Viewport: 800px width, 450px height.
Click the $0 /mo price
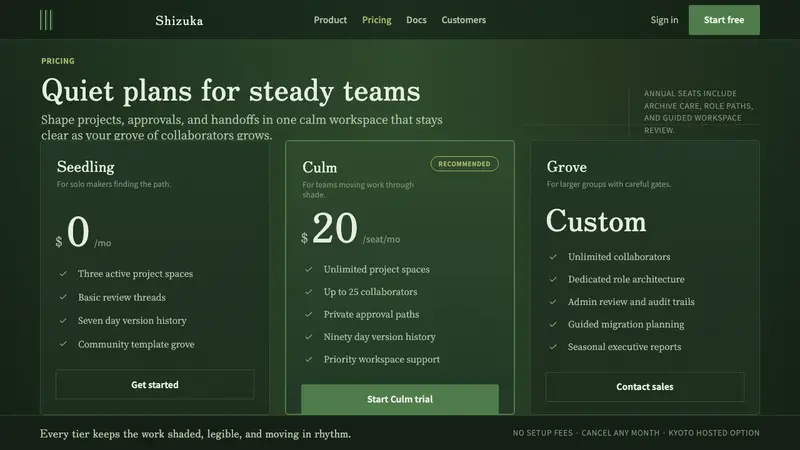pos(83,232)
